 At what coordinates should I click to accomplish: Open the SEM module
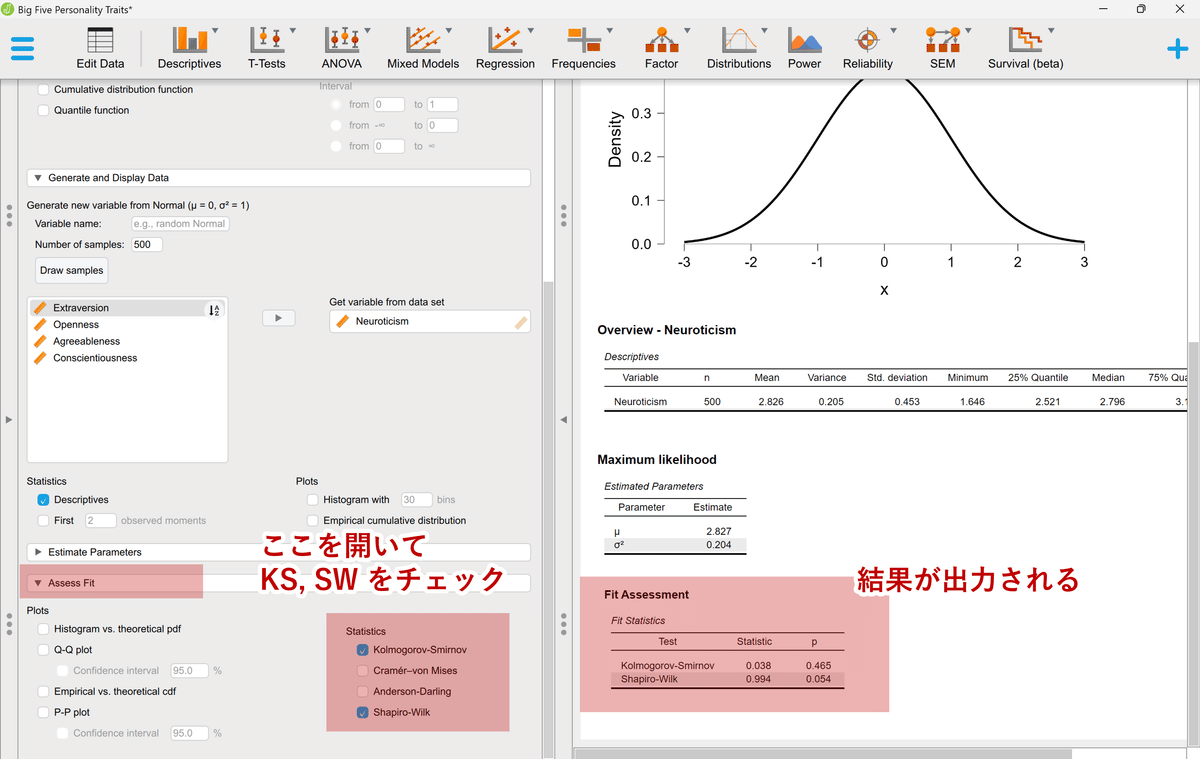tap(941, 46)
